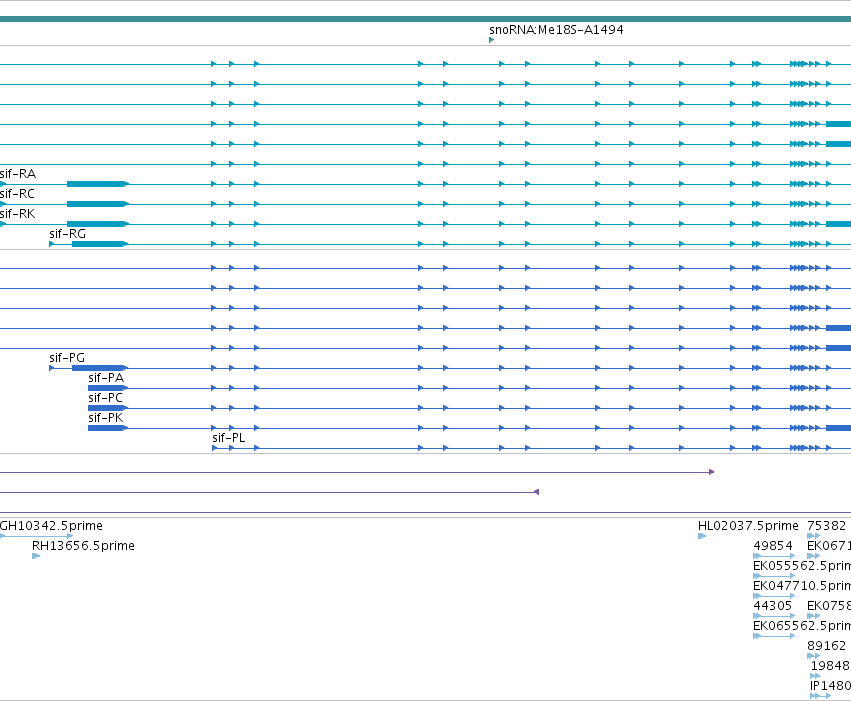851x701 pixels.
Task: Select the glyph beneath the IP1480 label
Action: pos(820,696)
